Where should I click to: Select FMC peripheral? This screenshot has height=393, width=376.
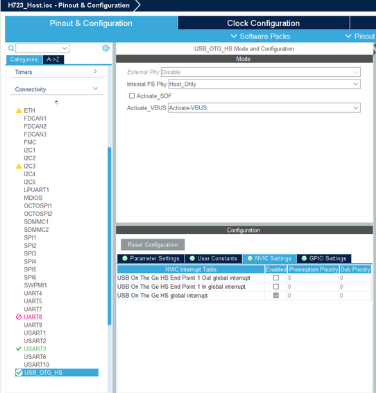pos(30,142)
